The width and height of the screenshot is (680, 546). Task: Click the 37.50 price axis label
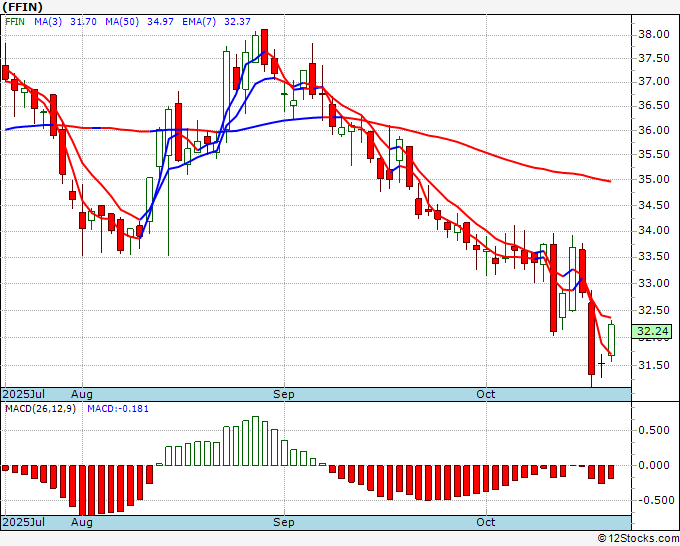[654, 59]
